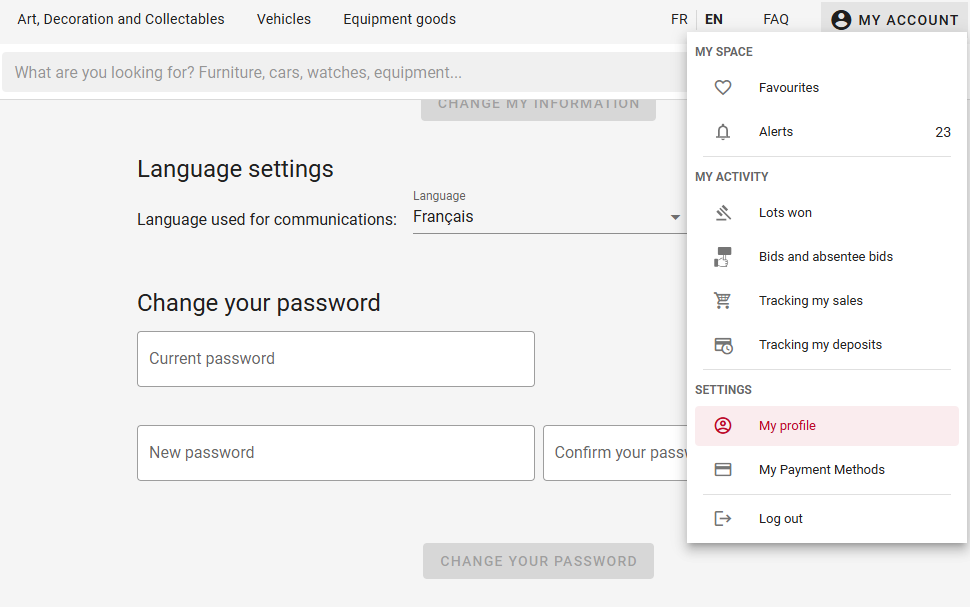Open the FAQ link
The image size is (970, 607).
coord(776,20)
